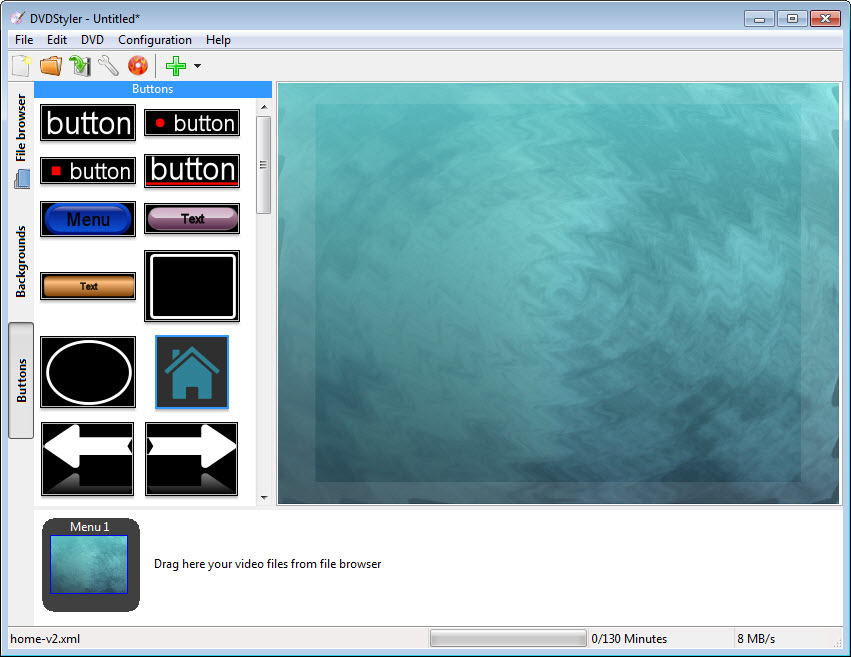Click the buttons list scroll up arrow
Viewport: 851px width, 657px height.
pyautogui.click(x=264, y=107)
